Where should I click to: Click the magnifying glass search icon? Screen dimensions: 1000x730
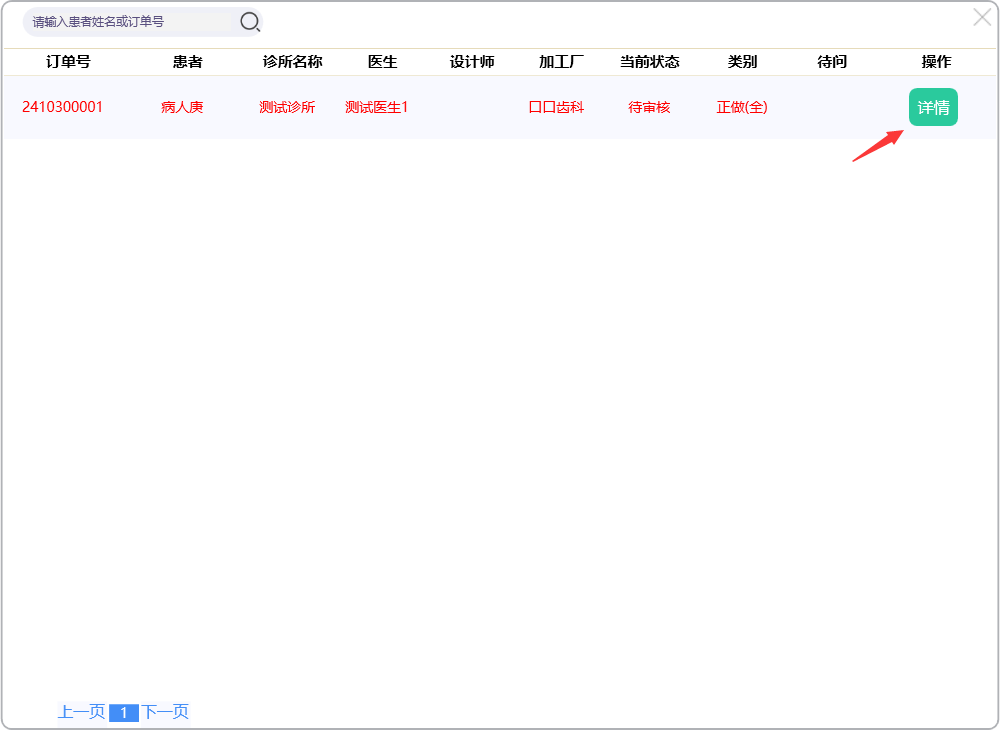250,21
